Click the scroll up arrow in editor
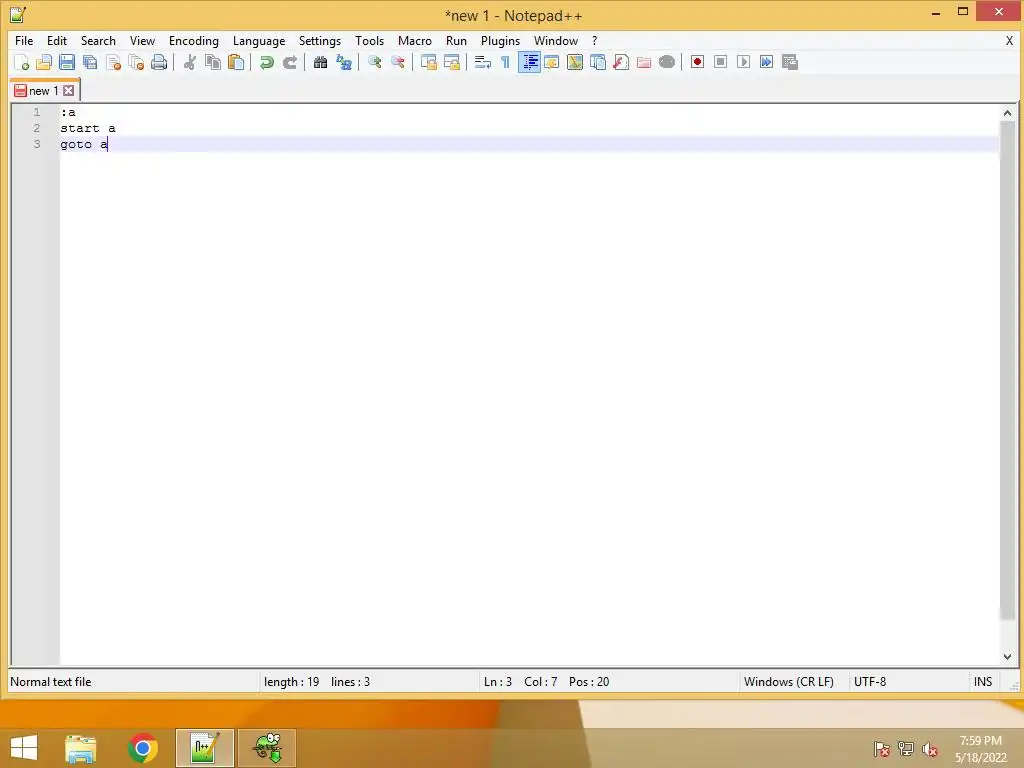 click(1007, 113)
